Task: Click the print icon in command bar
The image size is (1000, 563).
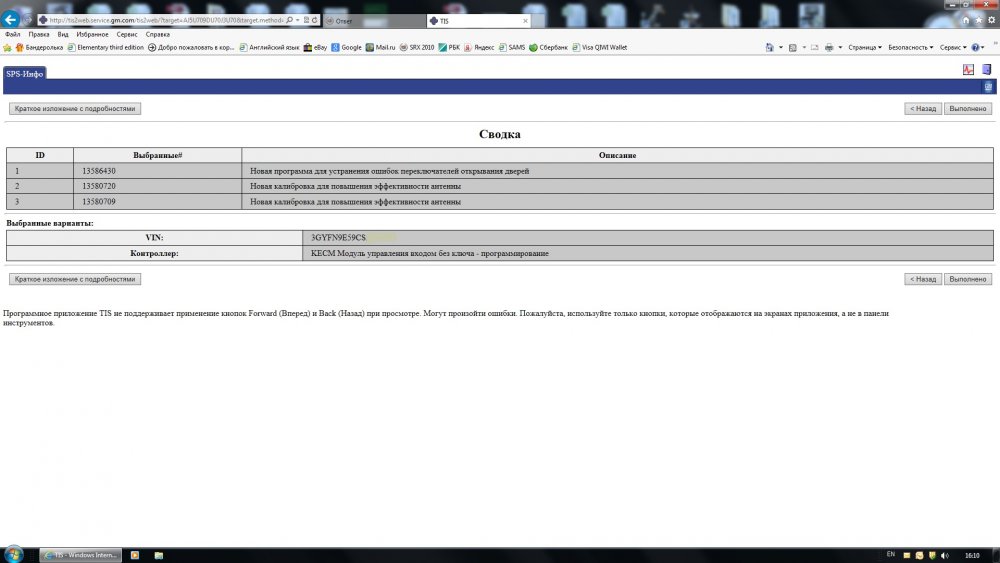Action: coord(829,47)
